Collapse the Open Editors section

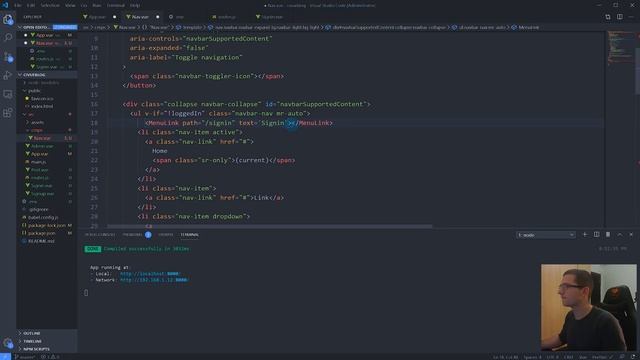[20, 27]
